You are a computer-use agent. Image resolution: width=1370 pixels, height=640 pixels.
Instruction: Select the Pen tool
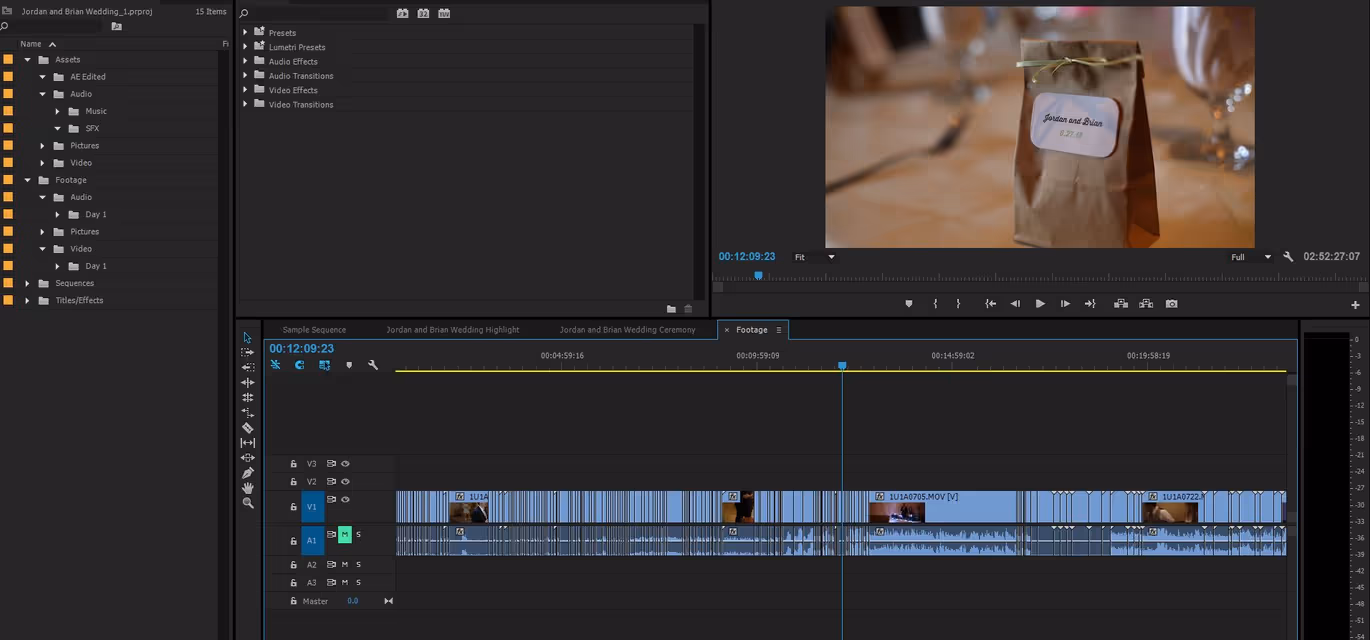248,473
